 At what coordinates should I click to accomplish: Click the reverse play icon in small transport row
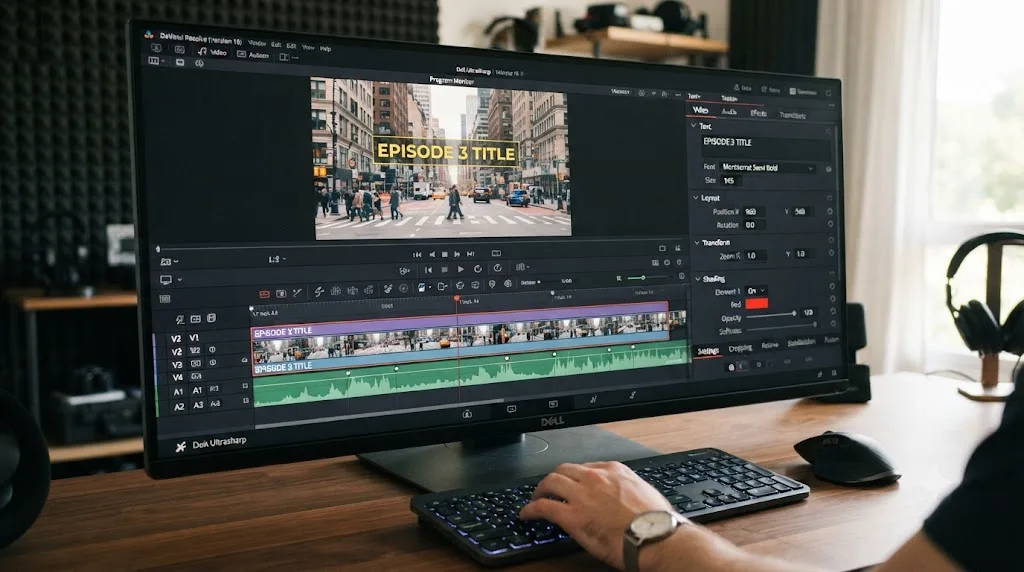click(x=432, y=254)
